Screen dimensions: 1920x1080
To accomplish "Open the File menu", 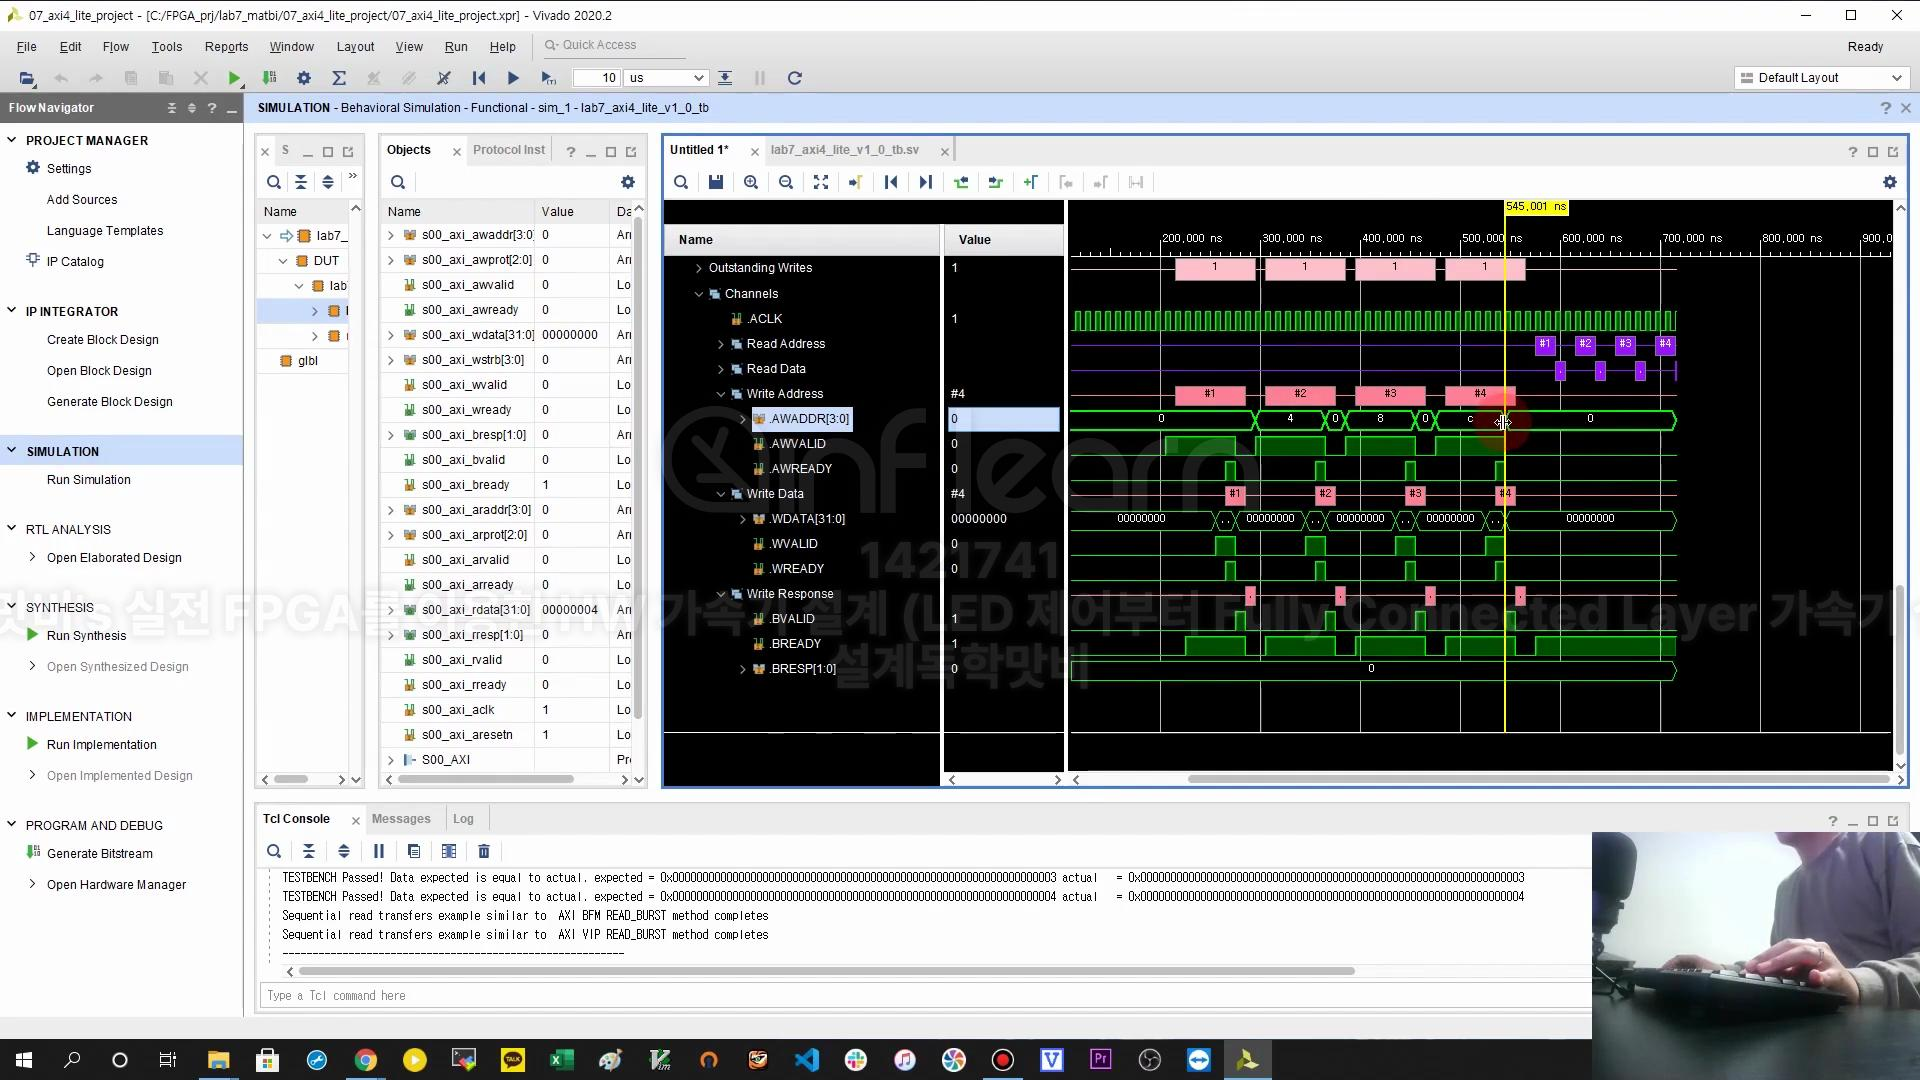I will tap(27, 46).
